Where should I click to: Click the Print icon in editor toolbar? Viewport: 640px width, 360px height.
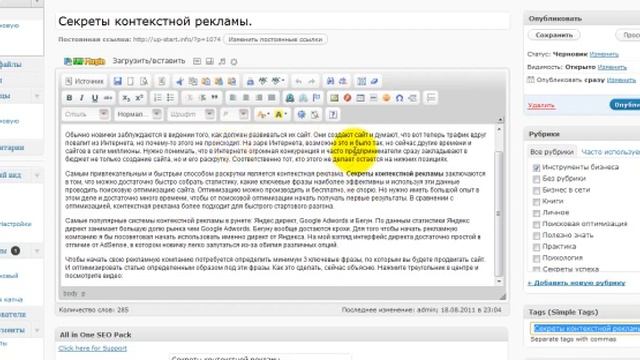tap(250, 81)
